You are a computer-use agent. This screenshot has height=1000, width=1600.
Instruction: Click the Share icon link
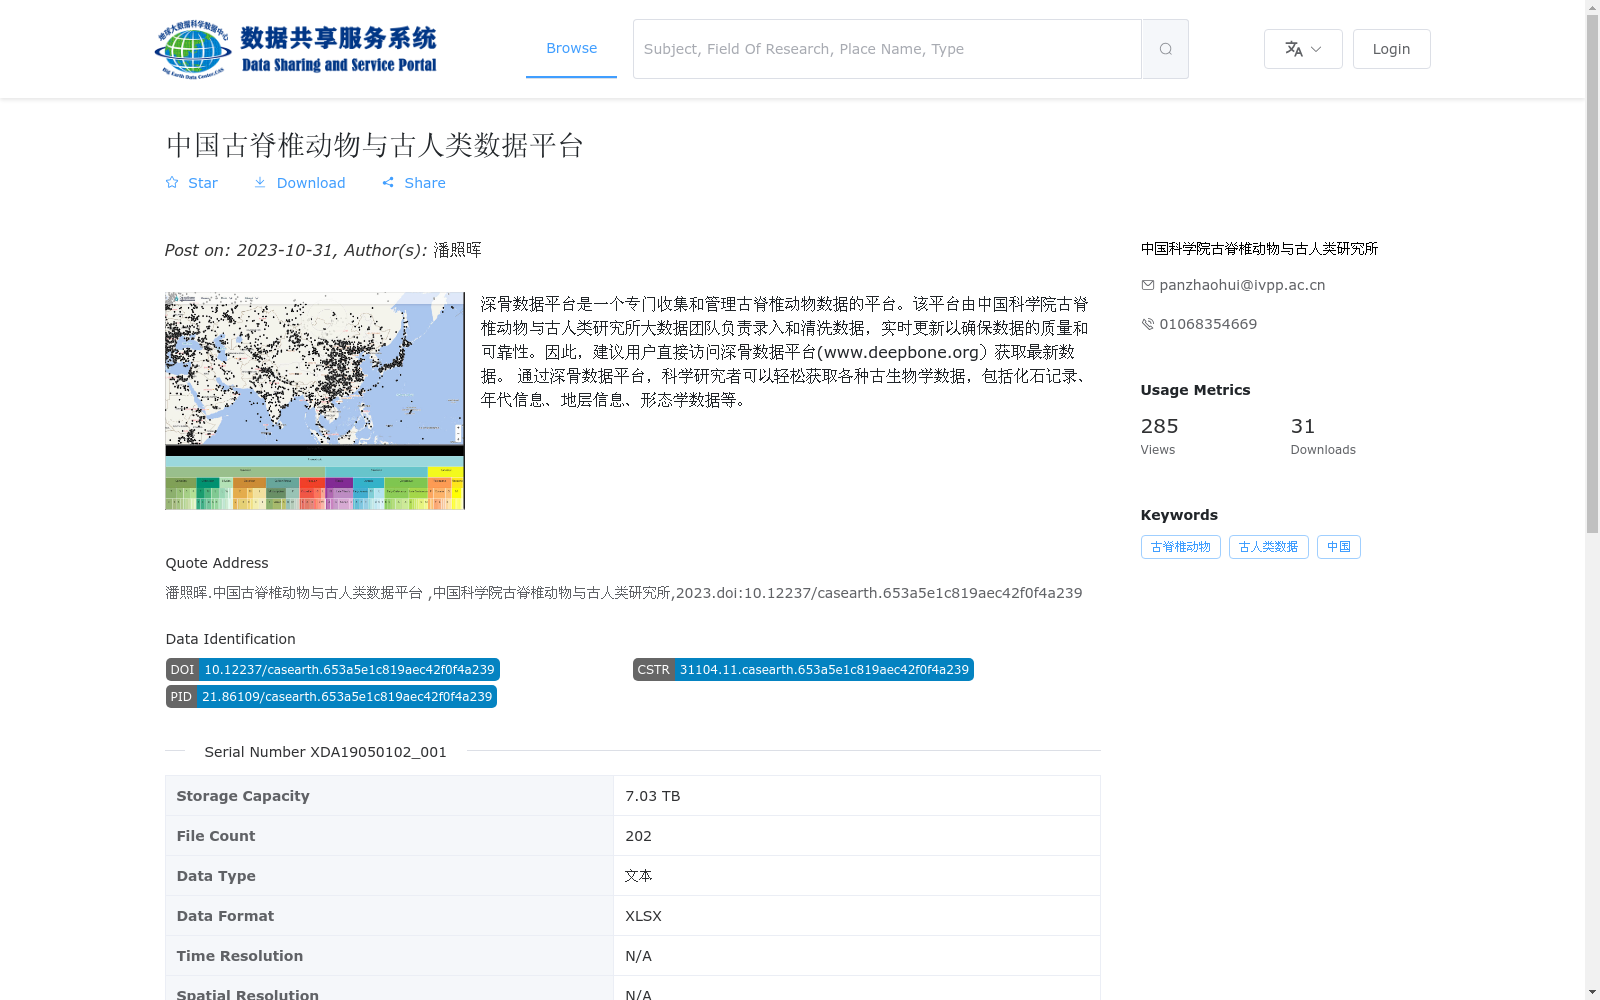click(413, 183)
